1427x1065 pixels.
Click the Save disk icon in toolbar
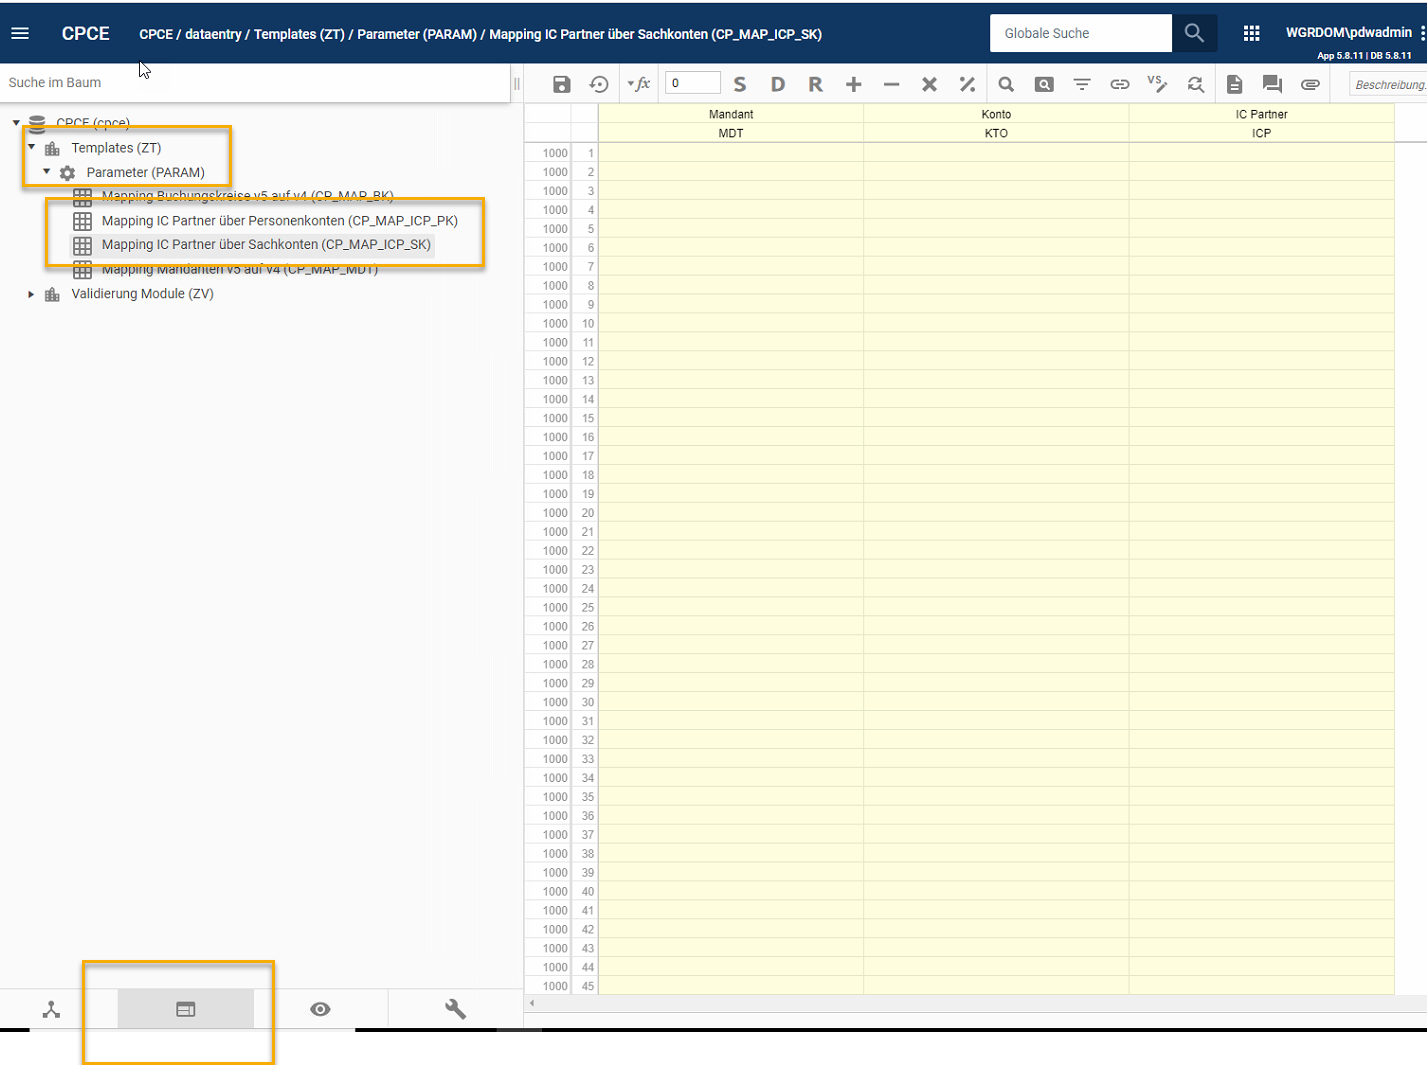[x=561, y=85]
